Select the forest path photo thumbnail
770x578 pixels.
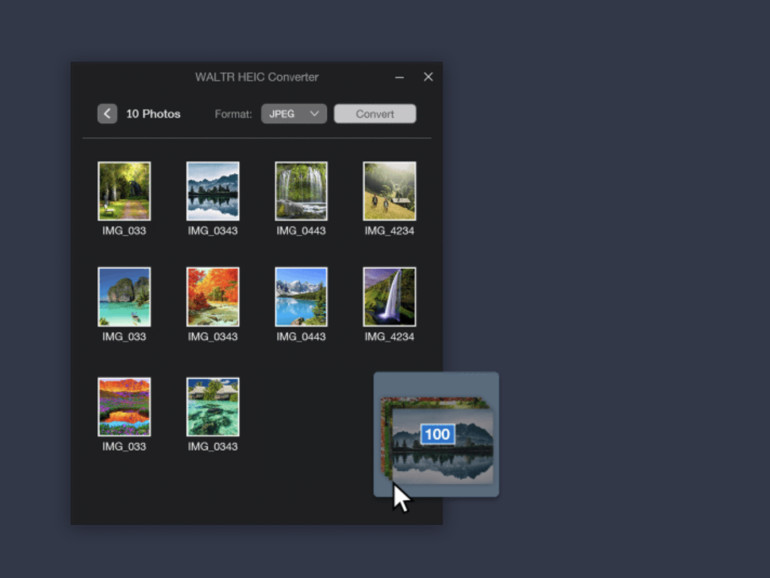click(124, 191)
